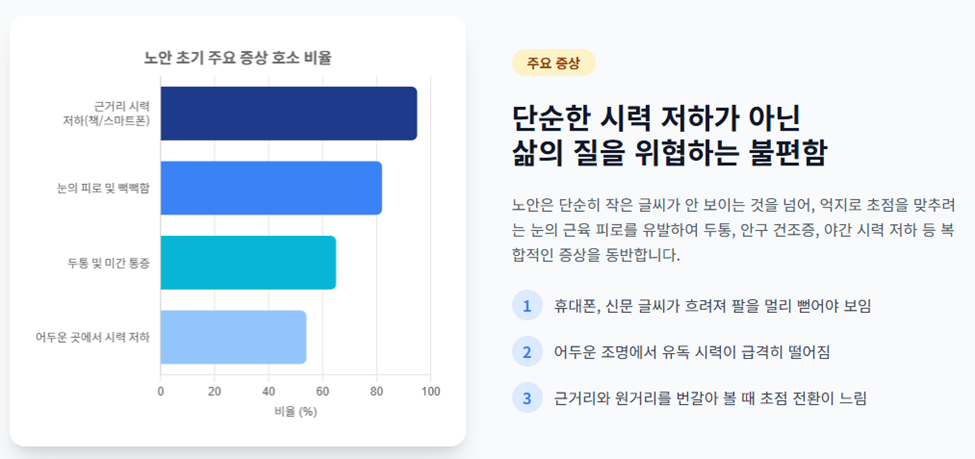Click the 어두운 곳에서 시력 저하 axis label

coord(93,337)
